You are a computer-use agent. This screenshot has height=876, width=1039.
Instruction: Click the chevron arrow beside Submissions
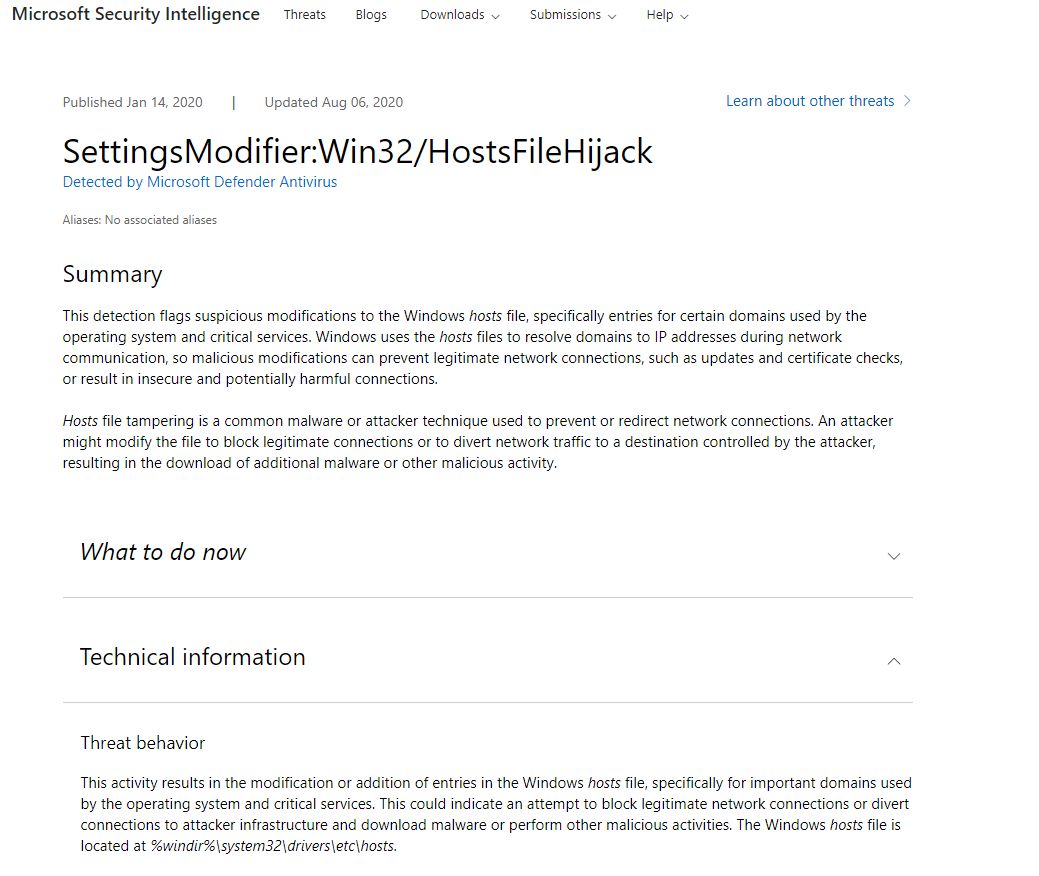(612, 16)
